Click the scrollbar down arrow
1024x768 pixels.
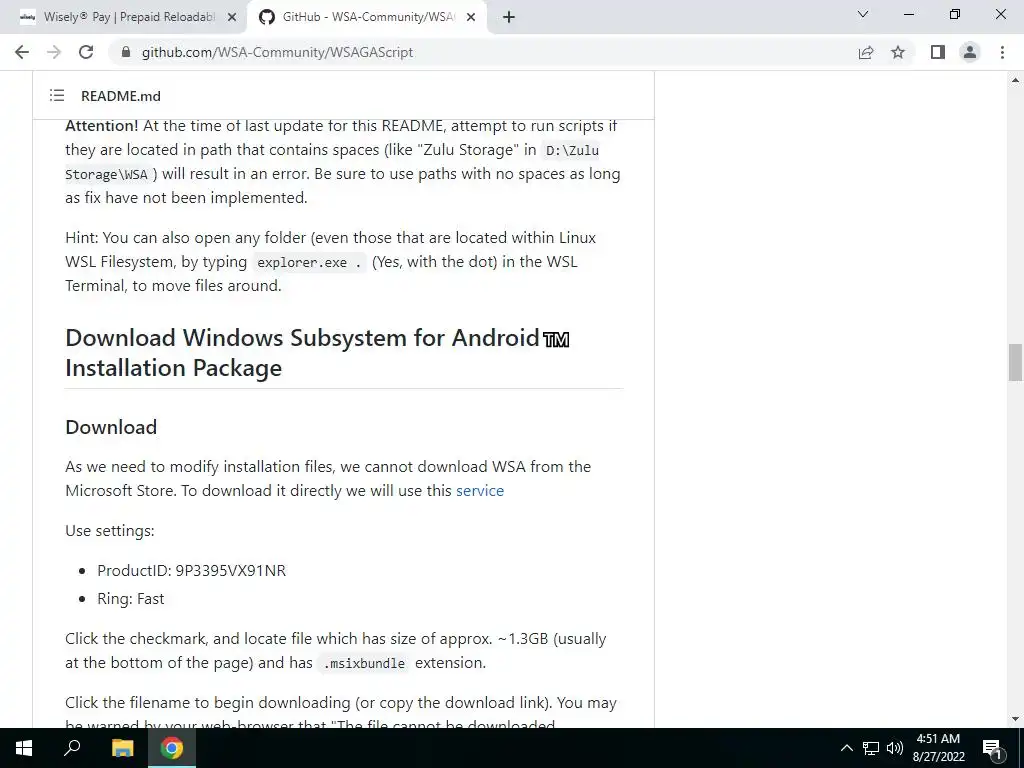click(x=1015, y=719)
